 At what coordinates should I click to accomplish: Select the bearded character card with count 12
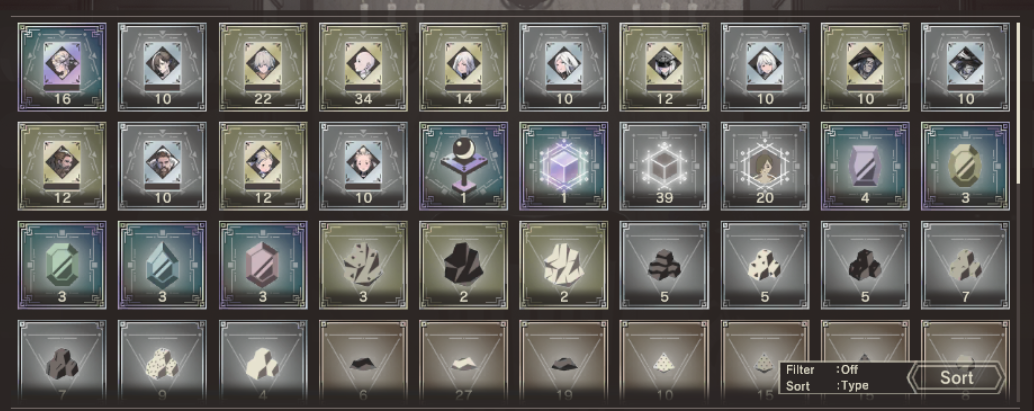click(62, 166)
